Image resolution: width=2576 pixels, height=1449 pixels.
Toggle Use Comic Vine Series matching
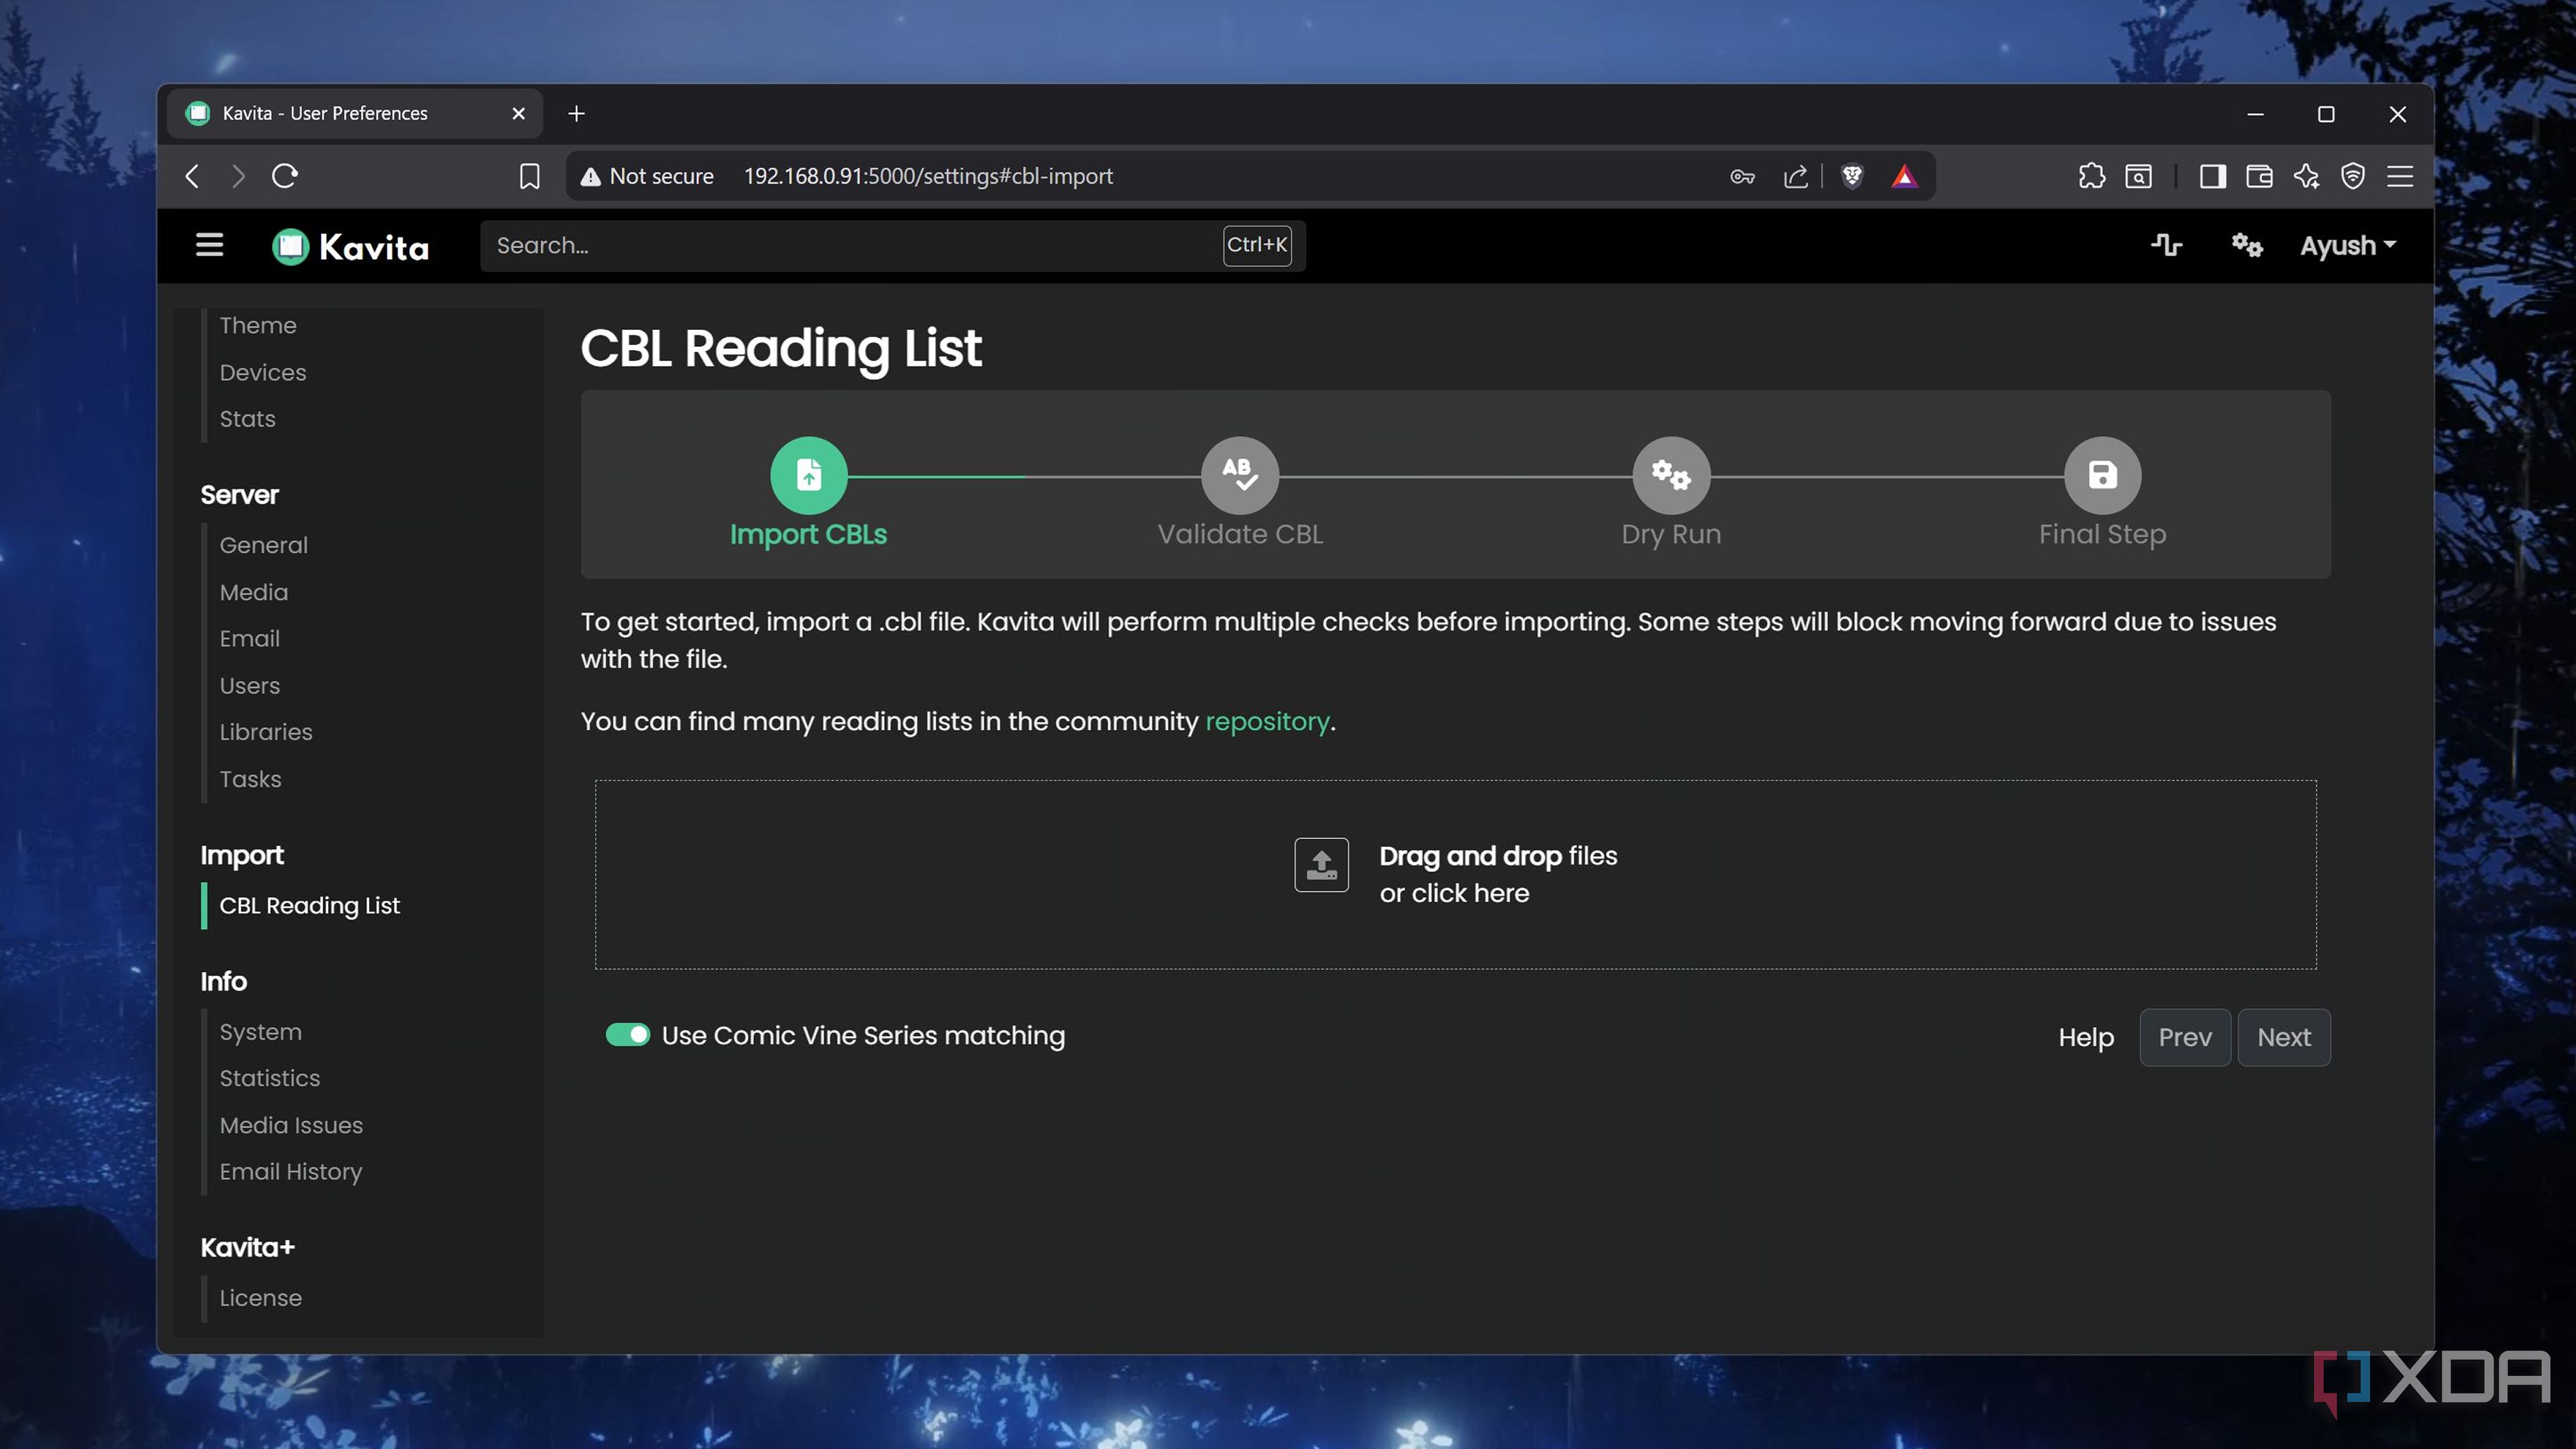point(628,1035)
